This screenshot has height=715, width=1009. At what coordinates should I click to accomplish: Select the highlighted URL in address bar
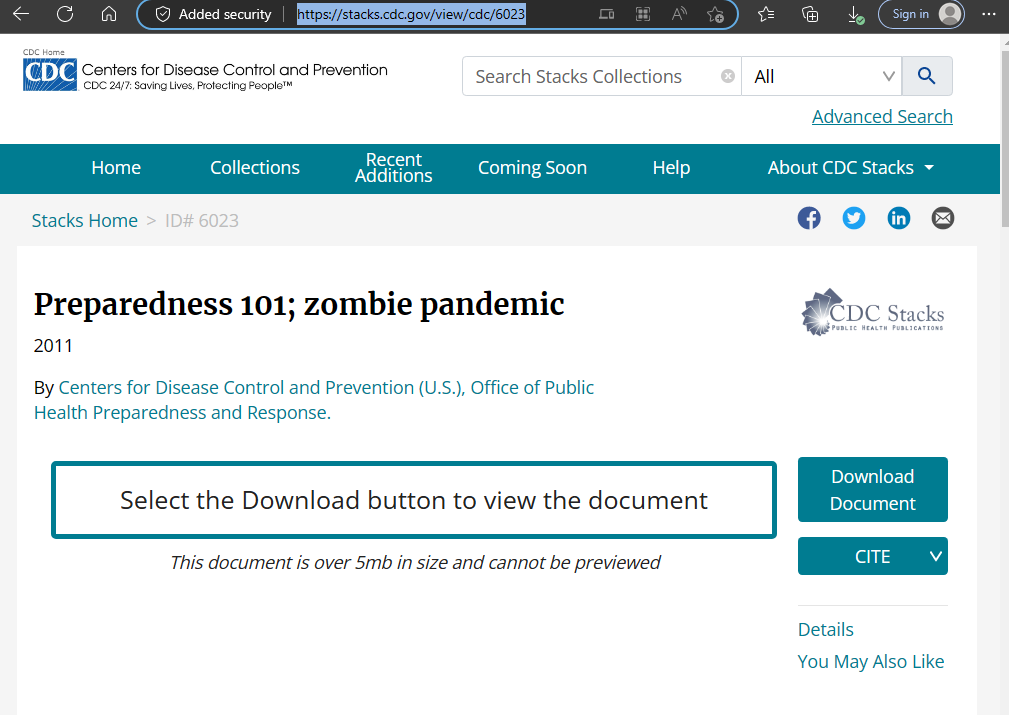[411, 14]
